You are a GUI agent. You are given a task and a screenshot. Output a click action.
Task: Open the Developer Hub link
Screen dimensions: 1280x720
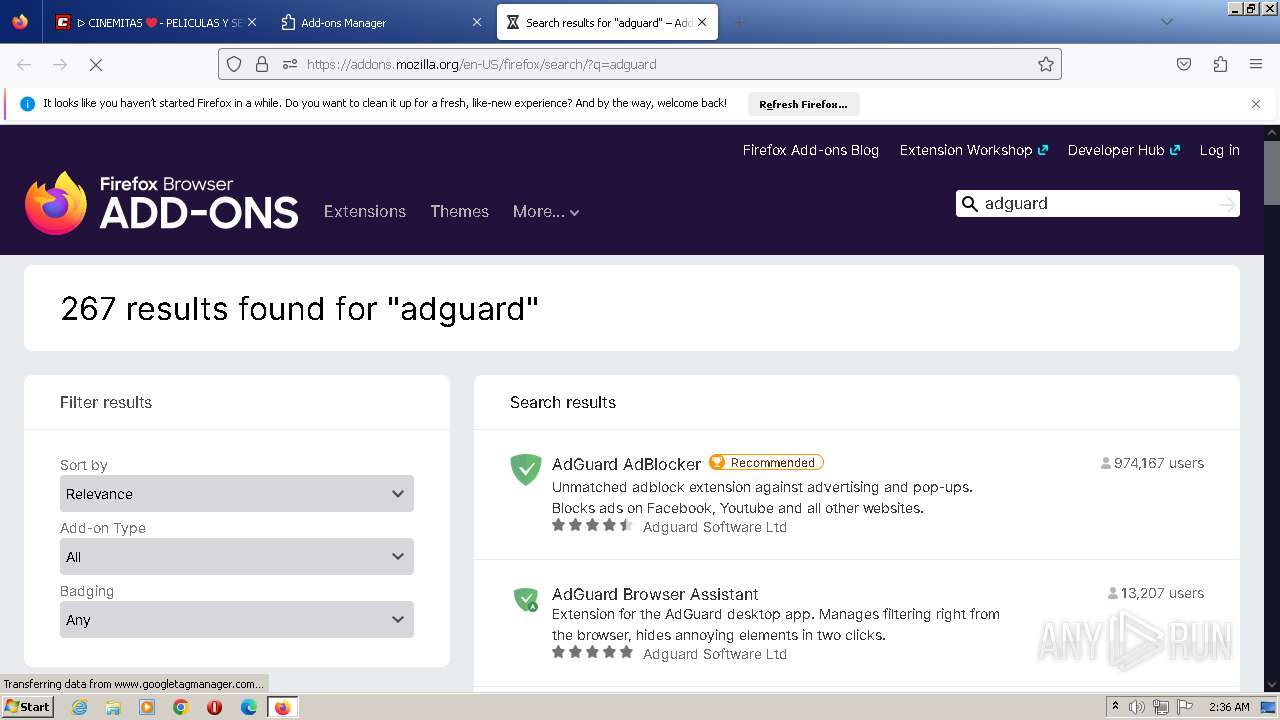(1124, 150)
